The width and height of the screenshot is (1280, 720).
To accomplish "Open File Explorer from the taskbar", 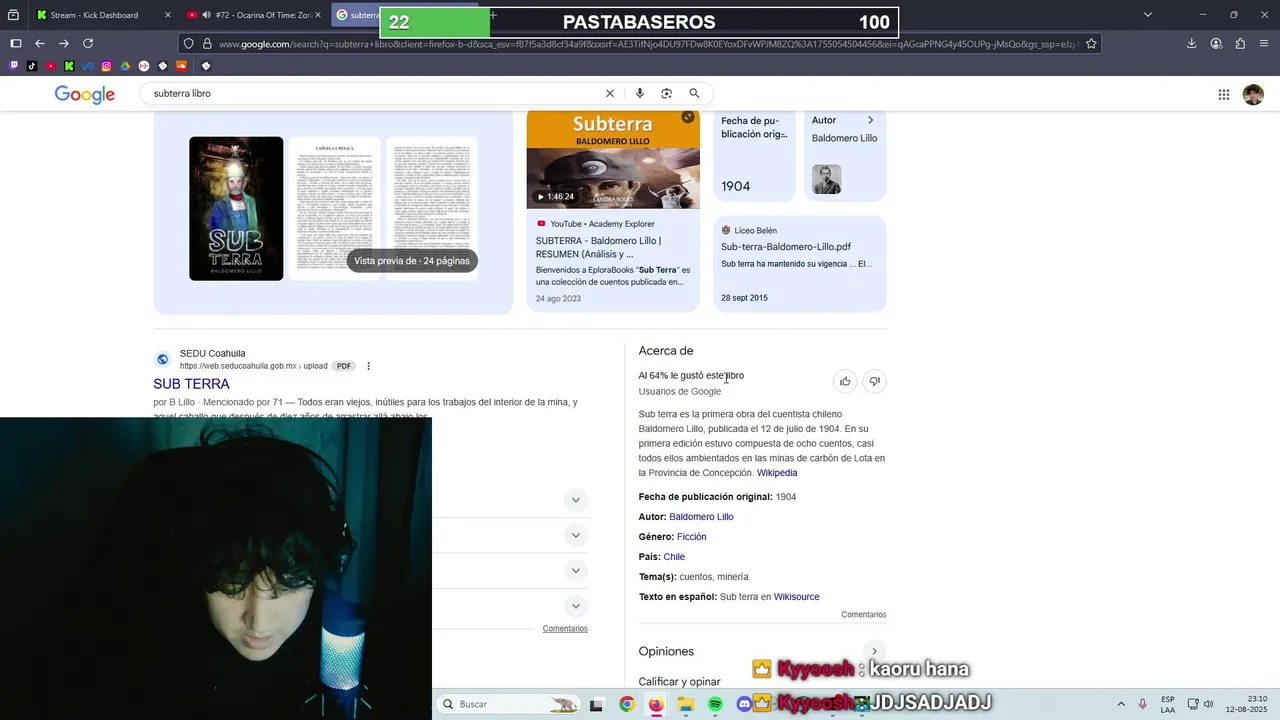I will [686, 704].
